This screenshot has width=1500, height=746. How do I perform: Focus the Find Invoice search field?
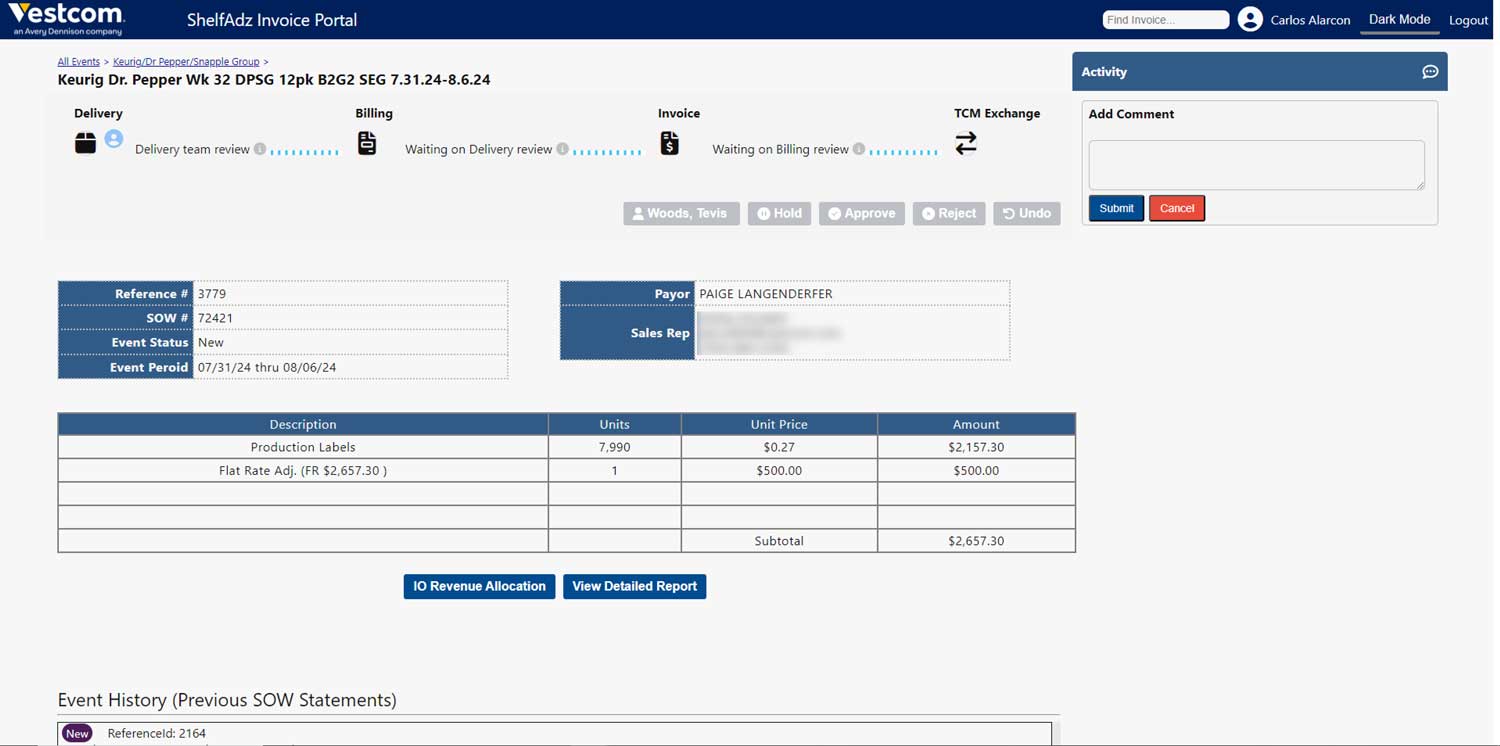(x=1165, y=20)
